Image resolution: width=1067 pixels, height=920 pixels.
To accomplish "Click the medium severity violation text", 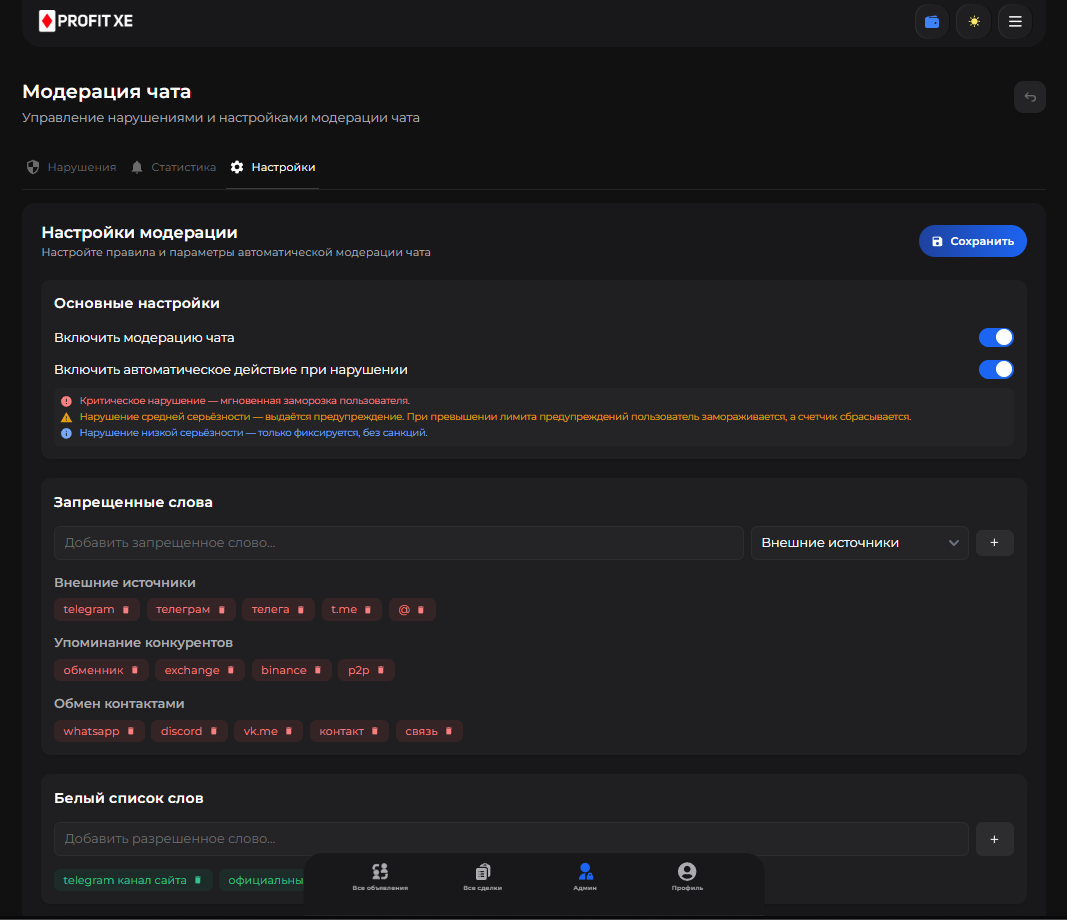I will pyautogui.click(x=495, y=416).
